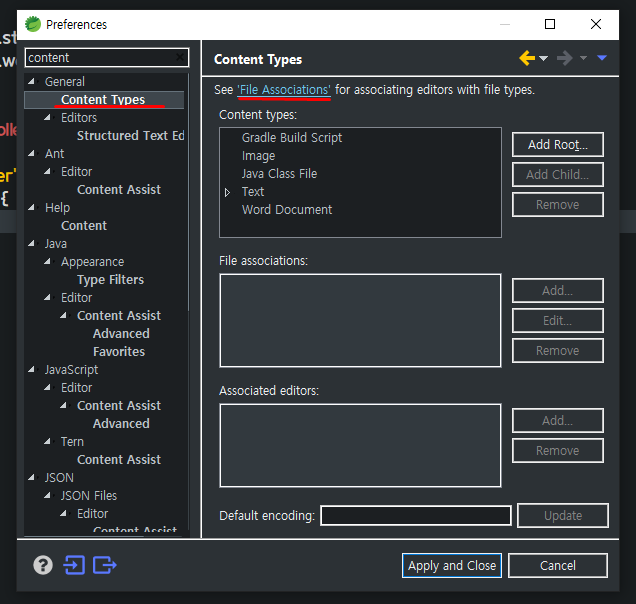Expand the Text content type
The height and width of the screenshot is (604, 636).
tap(228, 192)
